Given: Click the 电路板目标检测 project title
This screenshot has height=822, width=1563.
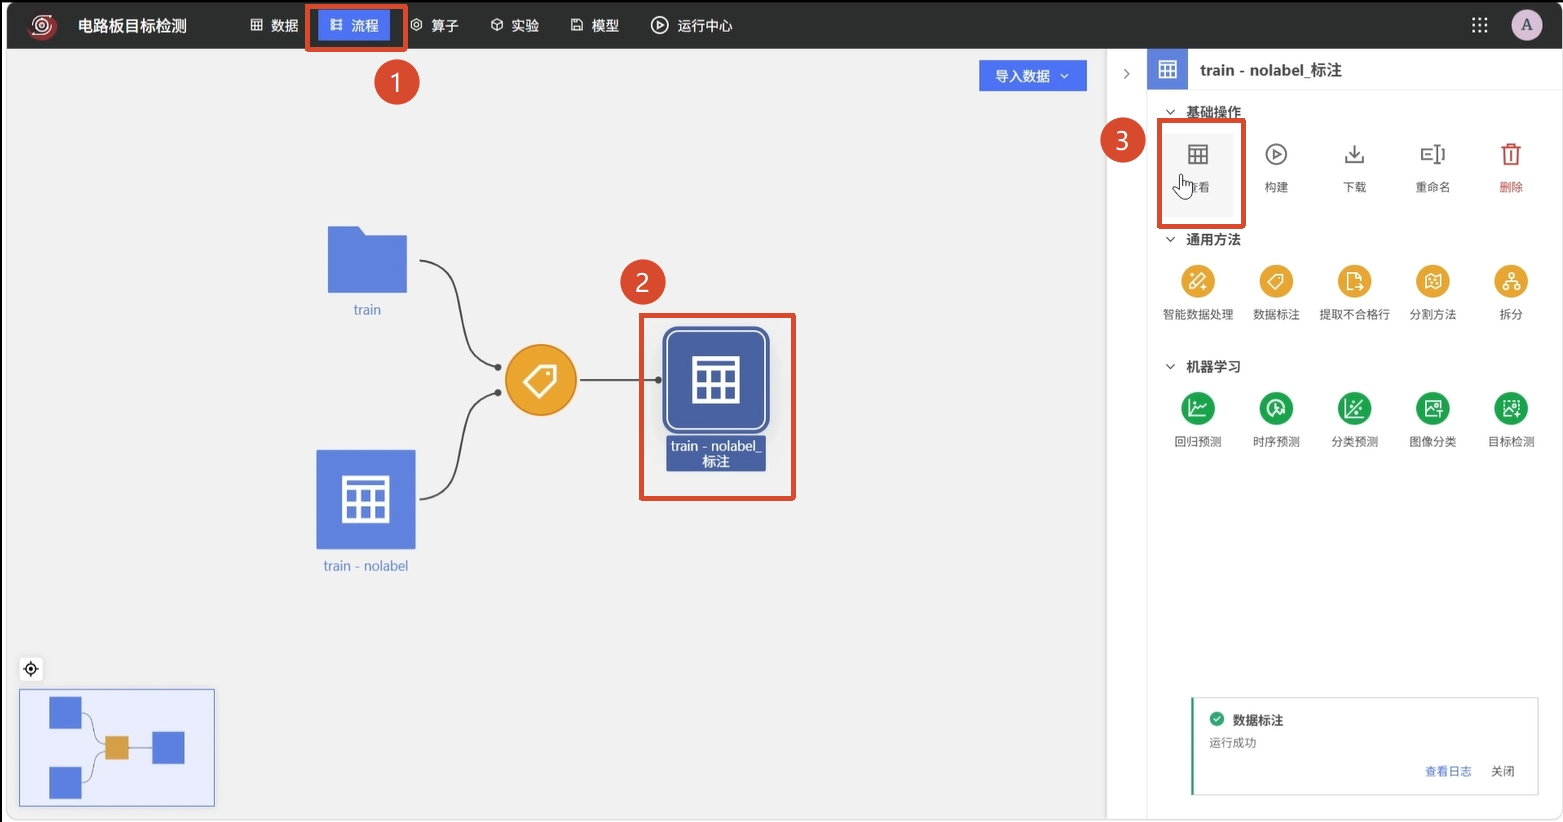Looking at the screenshot, I should click(132, 26).
